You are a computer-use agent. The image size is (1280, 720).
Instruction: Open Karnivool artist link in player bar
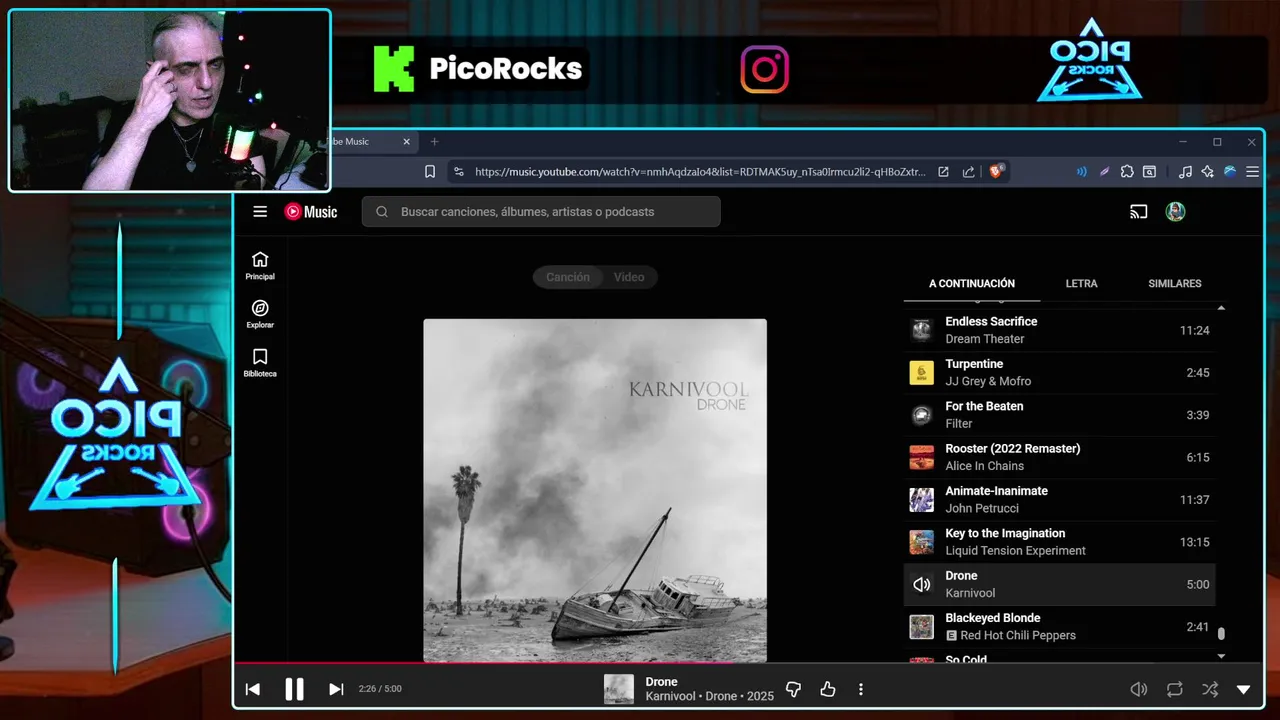coord(672,696)
